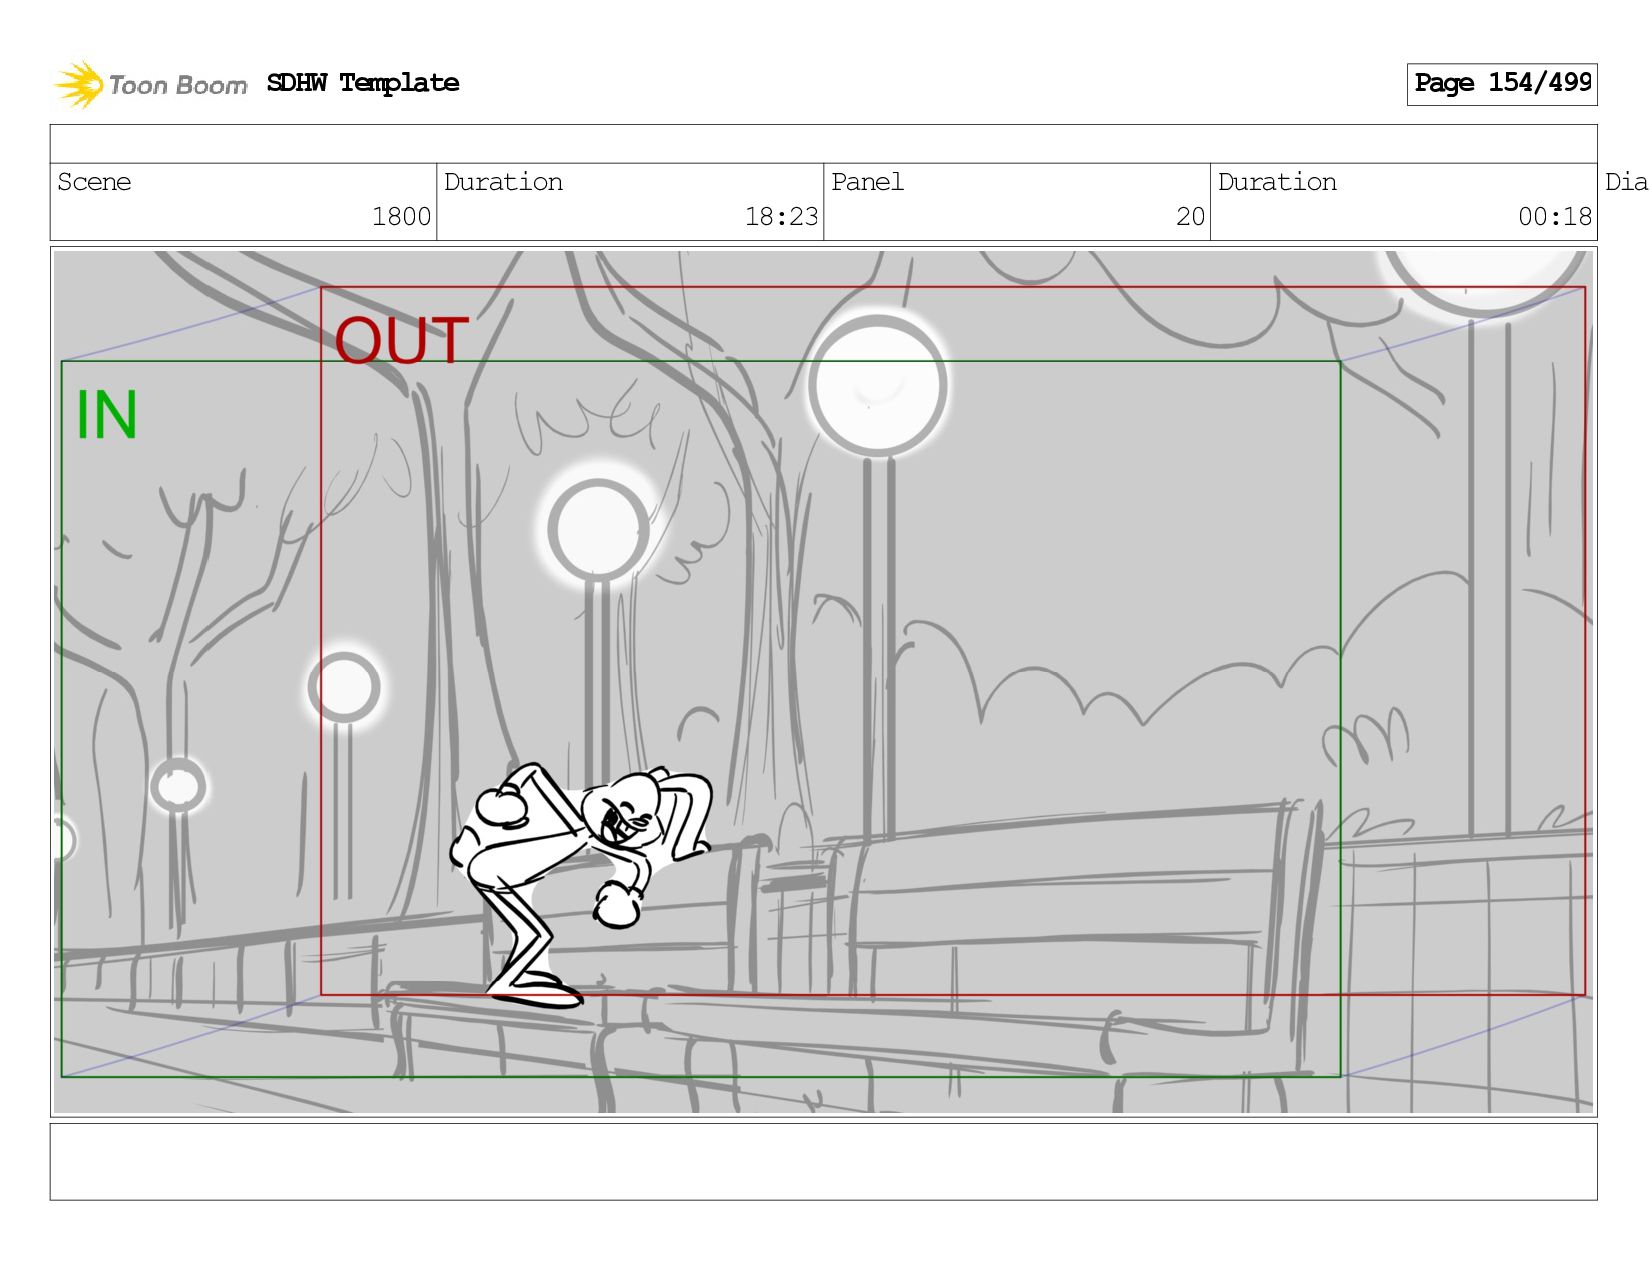Click the storyboard panel character drawing

[x=581, y=886]
